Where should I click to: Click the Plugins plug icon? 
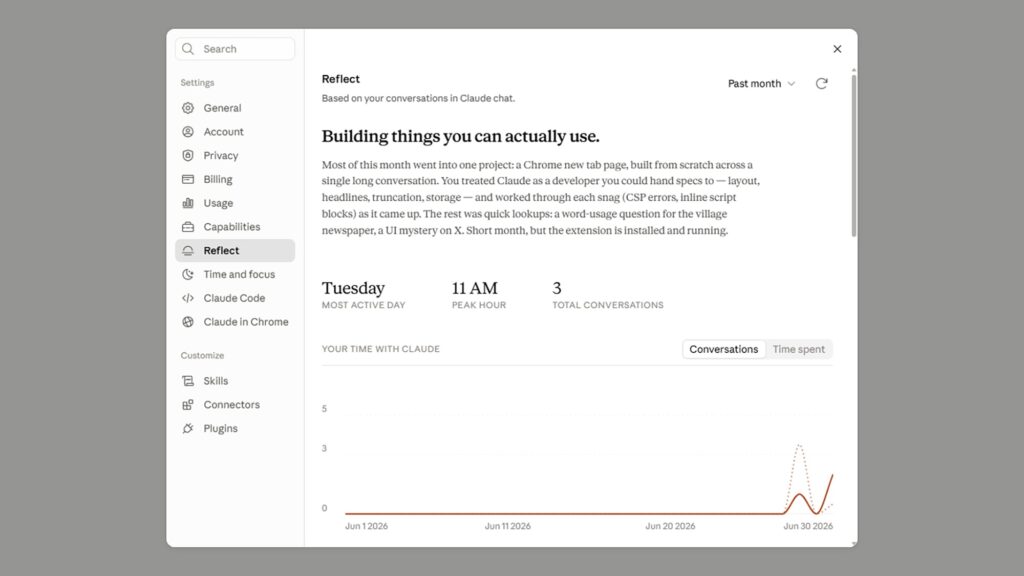(x=188, y=428)
